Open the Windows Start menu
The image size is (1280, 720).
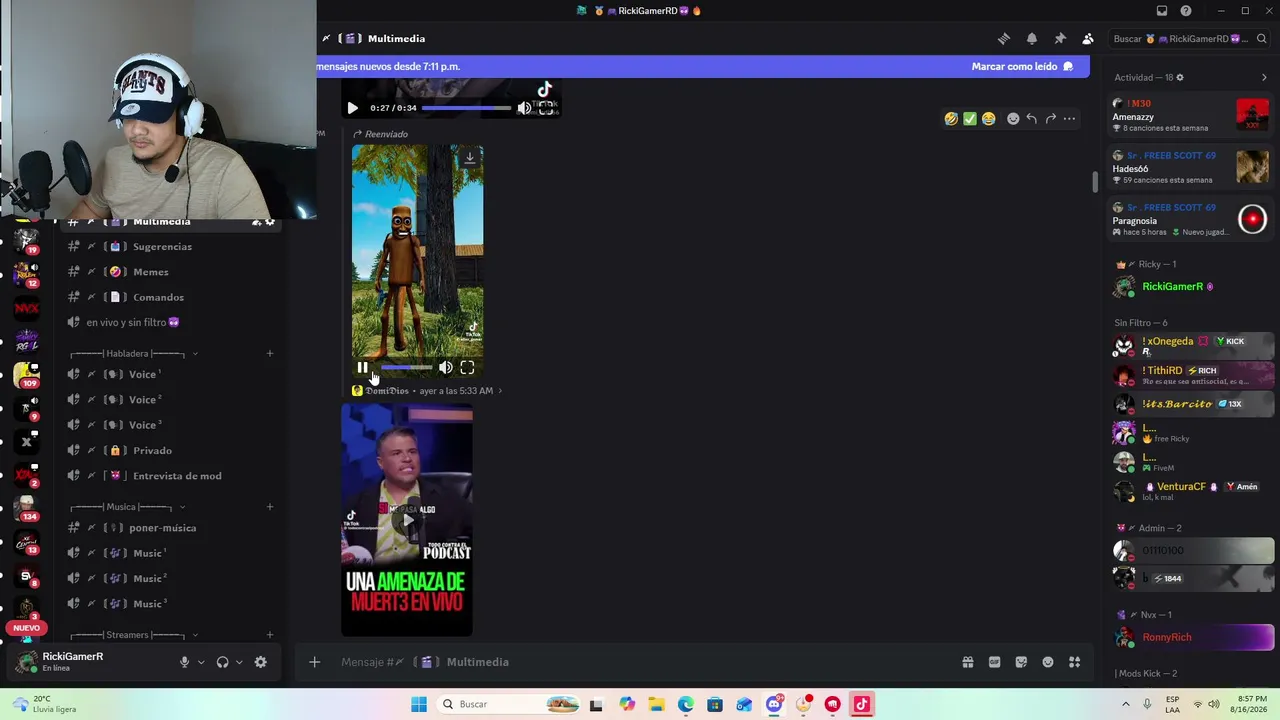pyautogui.click(x=419, y=704)
